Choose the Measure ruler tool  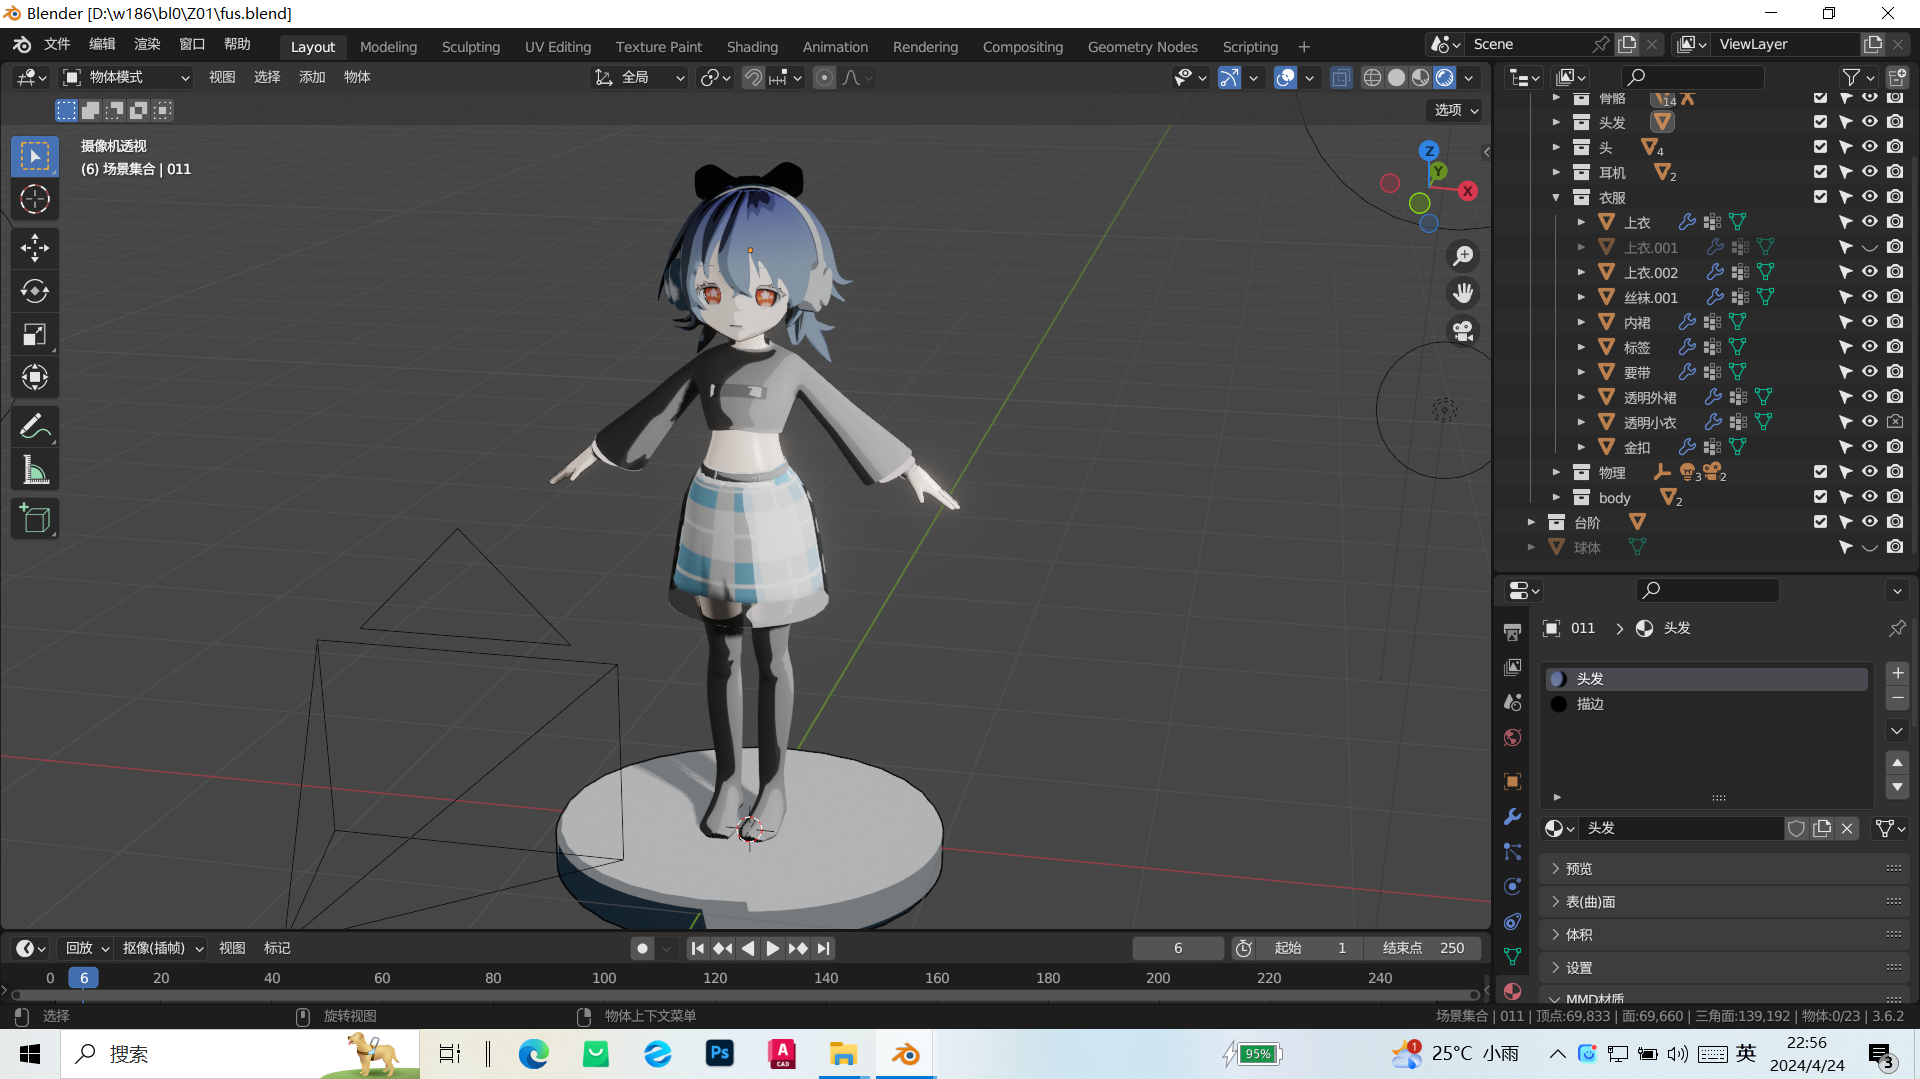click(35, 470)
